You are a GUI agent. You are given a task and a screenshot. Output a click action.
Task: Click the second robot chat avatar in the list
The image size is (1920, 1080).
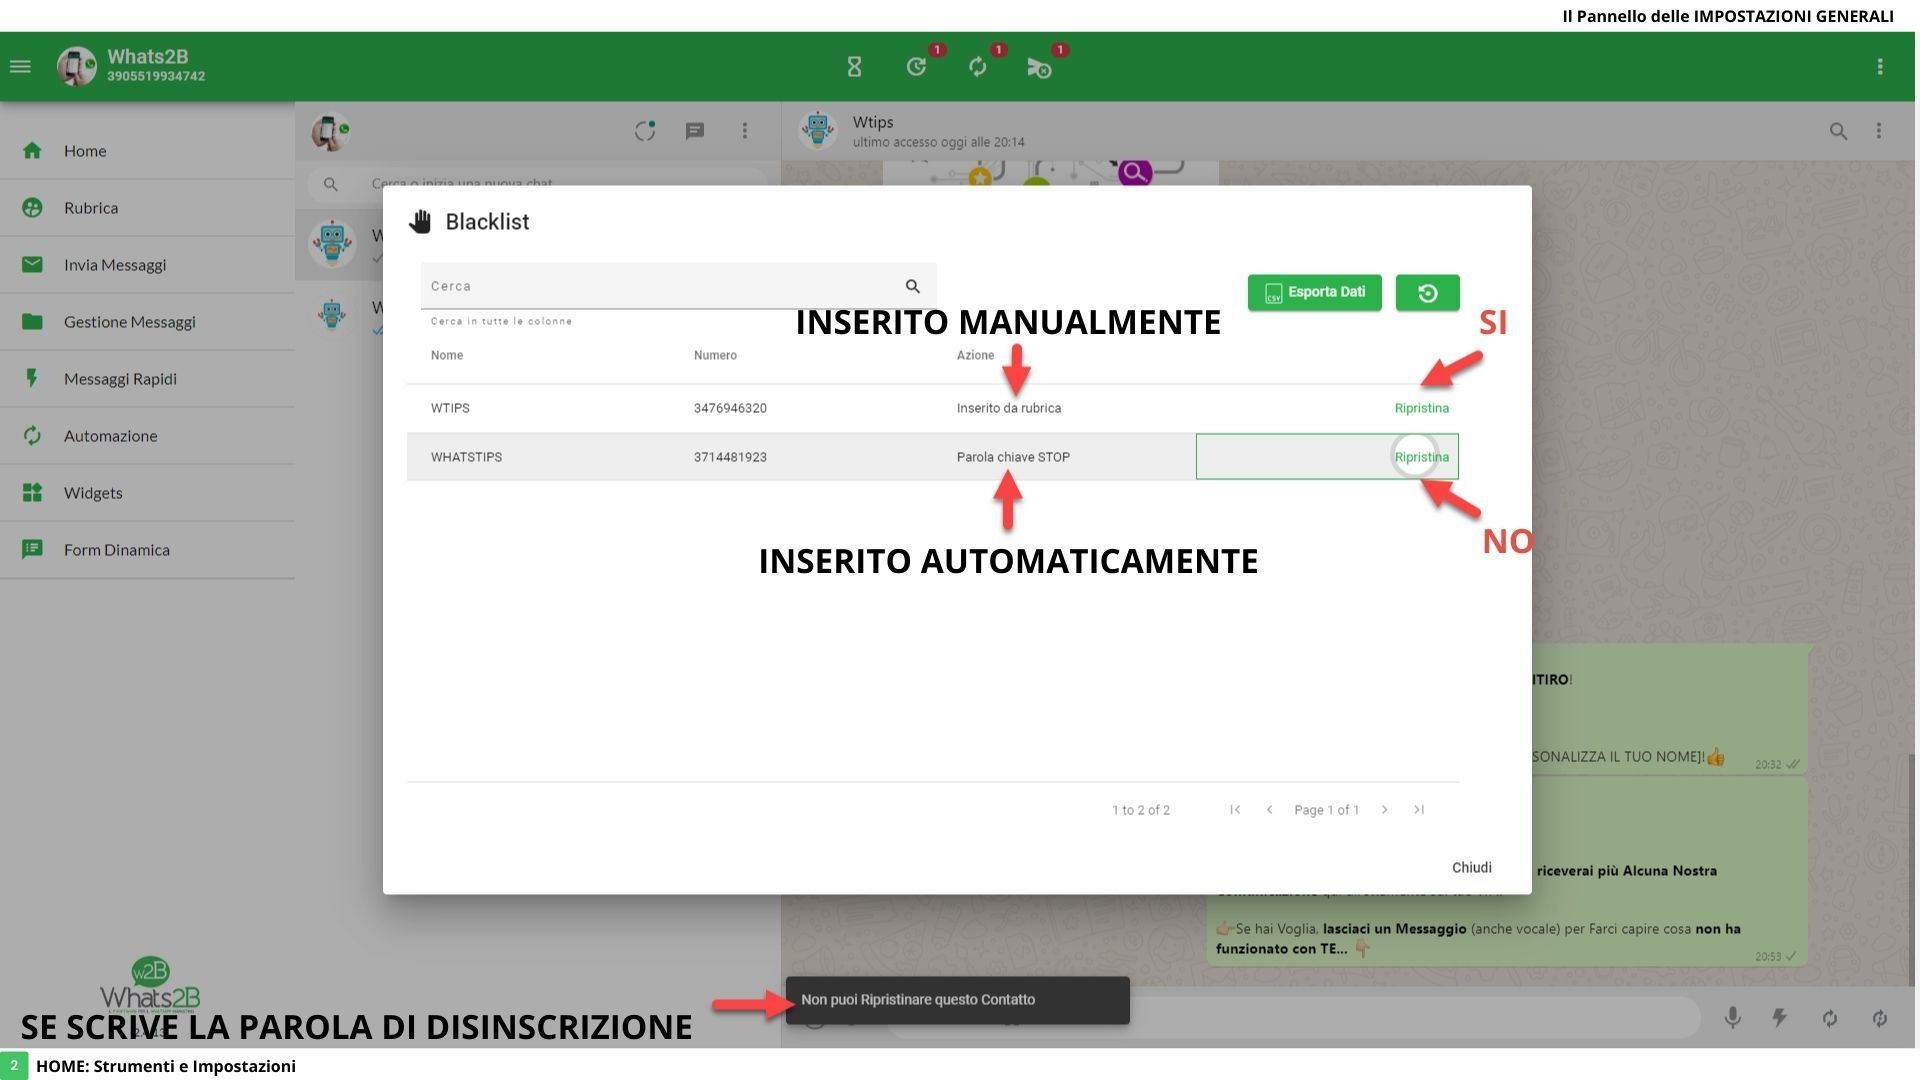(x=332, y=315)
